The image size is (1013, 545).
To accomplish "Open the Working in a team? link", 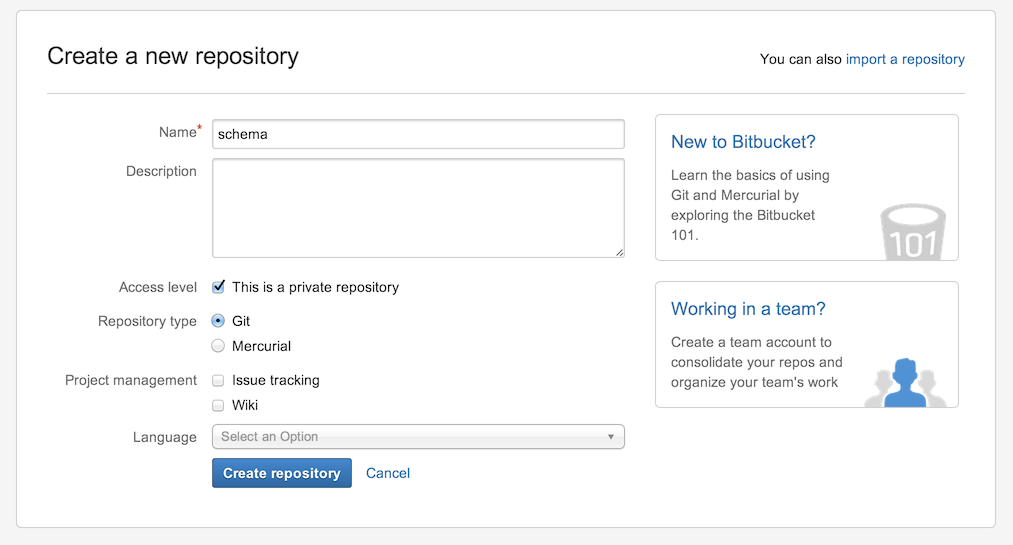I will tap(748, 309).
